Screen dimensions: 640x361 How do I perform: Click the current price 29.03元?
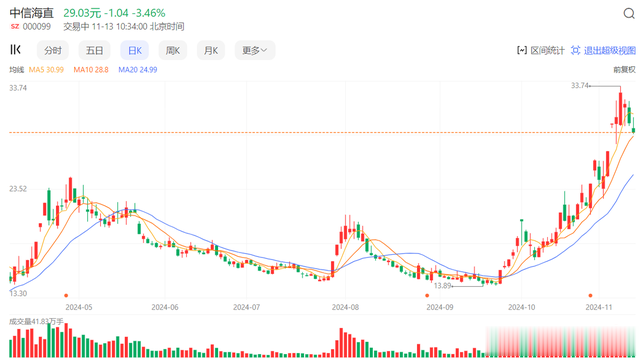tap(82, 13)
